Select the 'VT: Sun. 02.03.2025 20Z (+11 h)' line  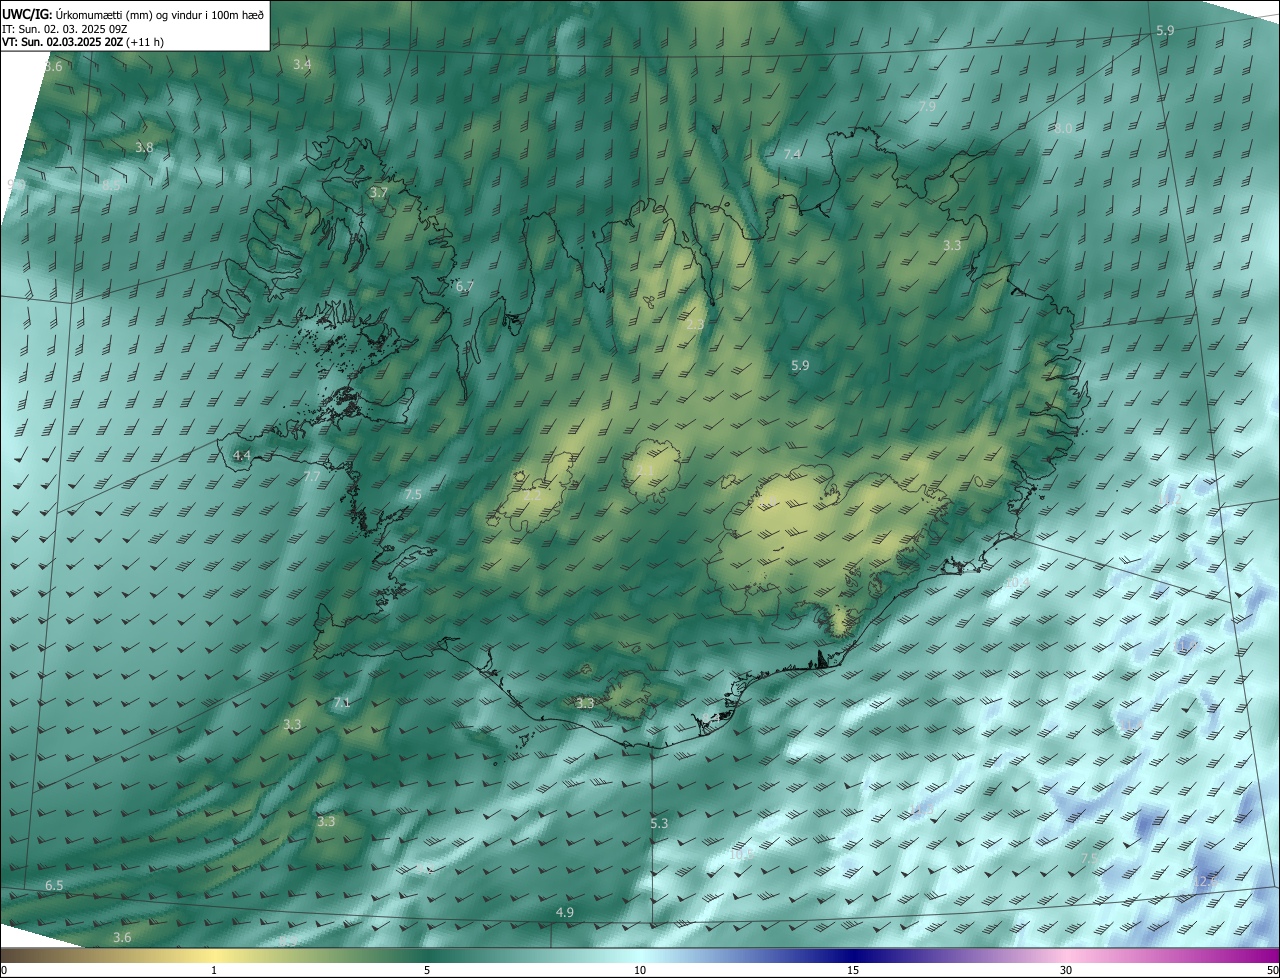tap(83, 42)
